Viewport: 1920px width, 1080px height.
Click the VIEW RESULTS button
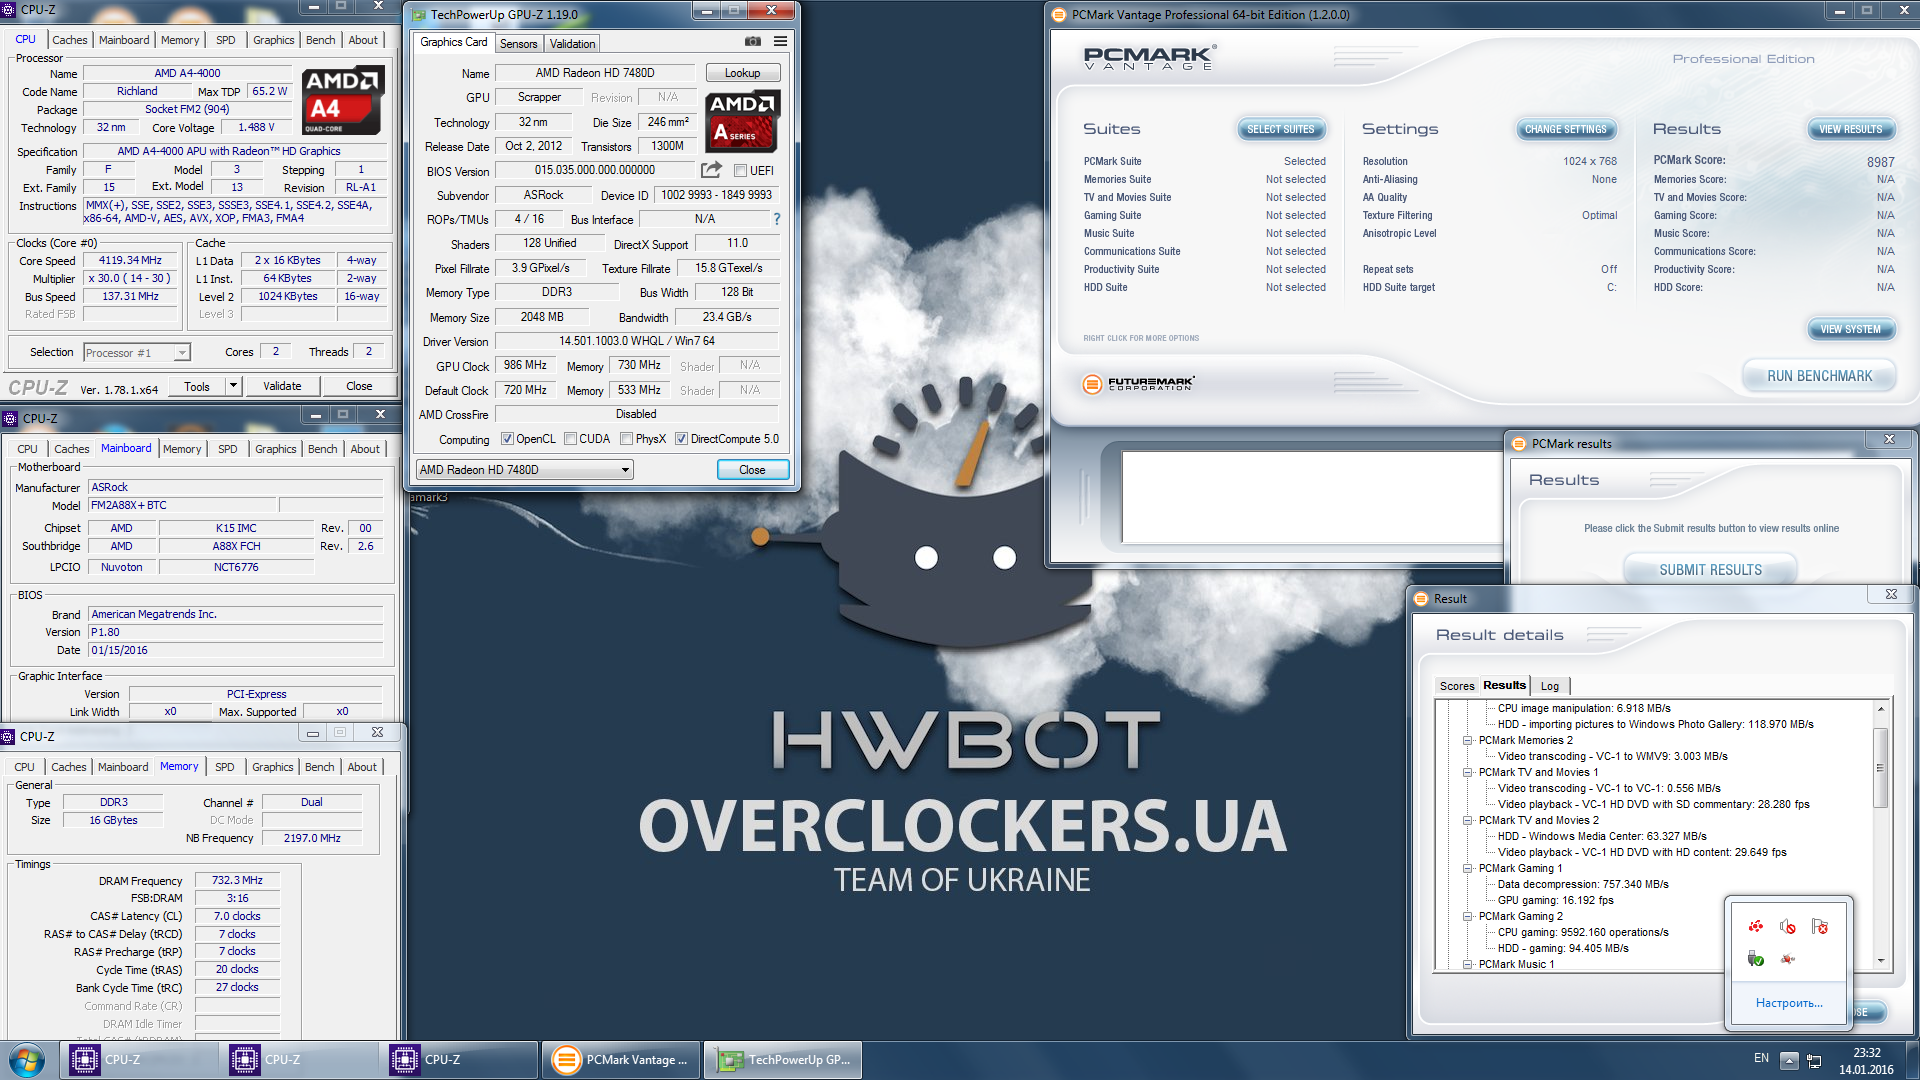coord(1850,129)
